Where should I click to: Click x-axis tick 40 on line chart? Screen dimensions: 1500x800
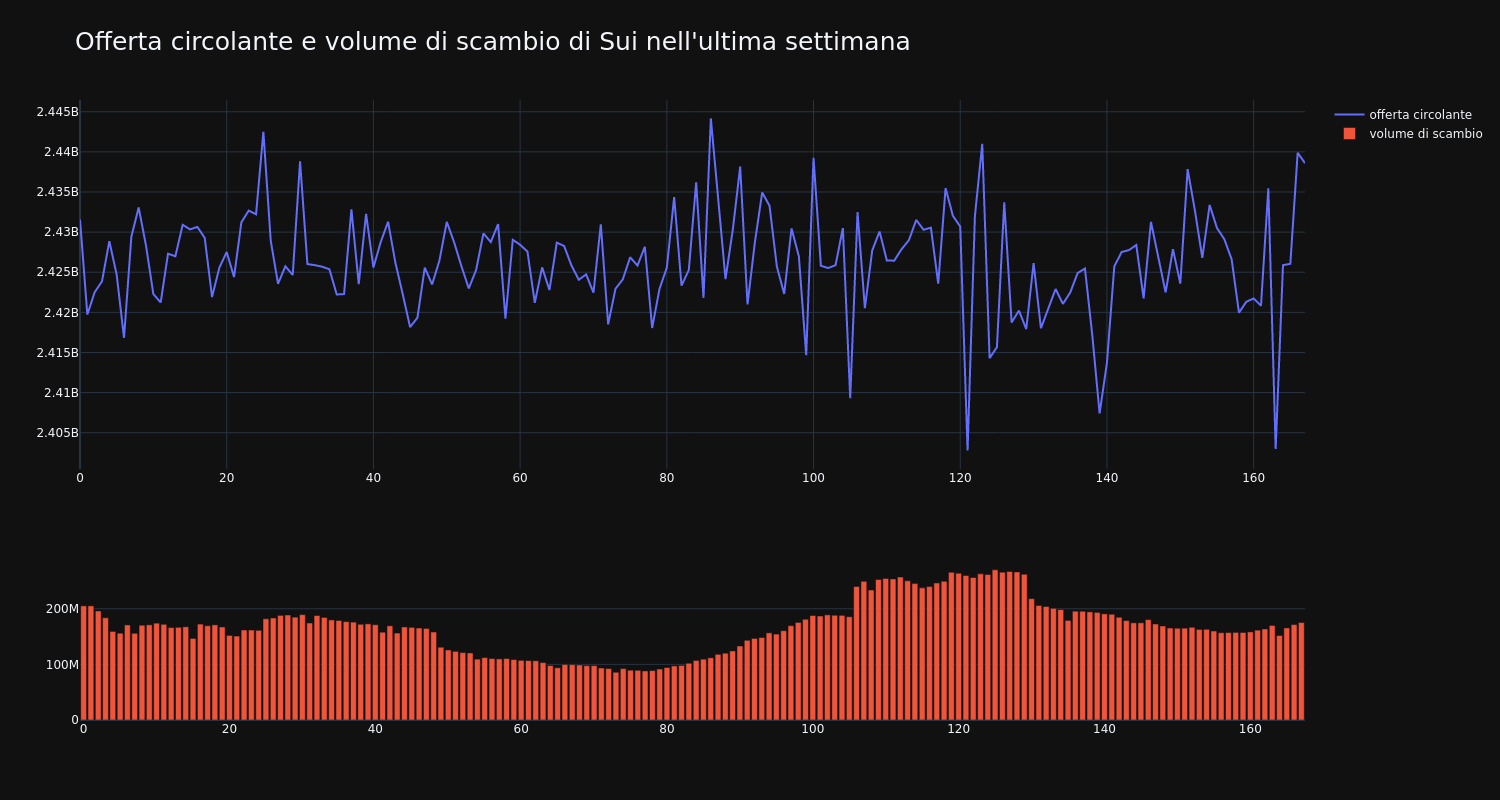coord(373,478)
